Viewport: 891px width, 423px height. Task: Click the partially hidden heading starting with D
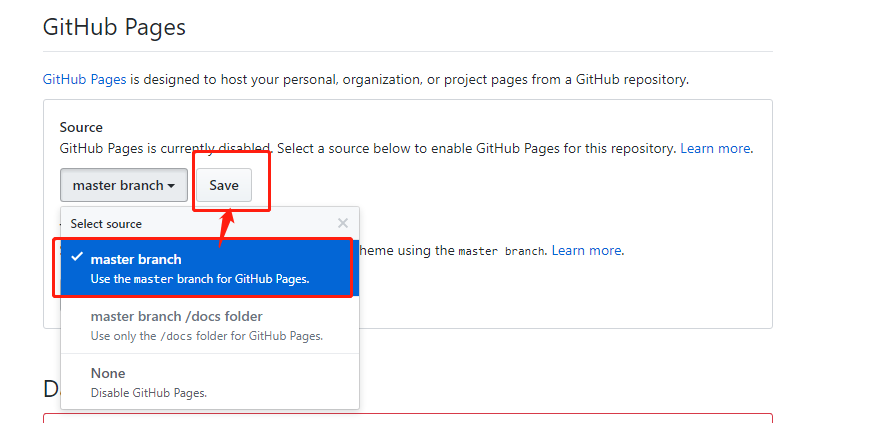click(x=50, y=389)
